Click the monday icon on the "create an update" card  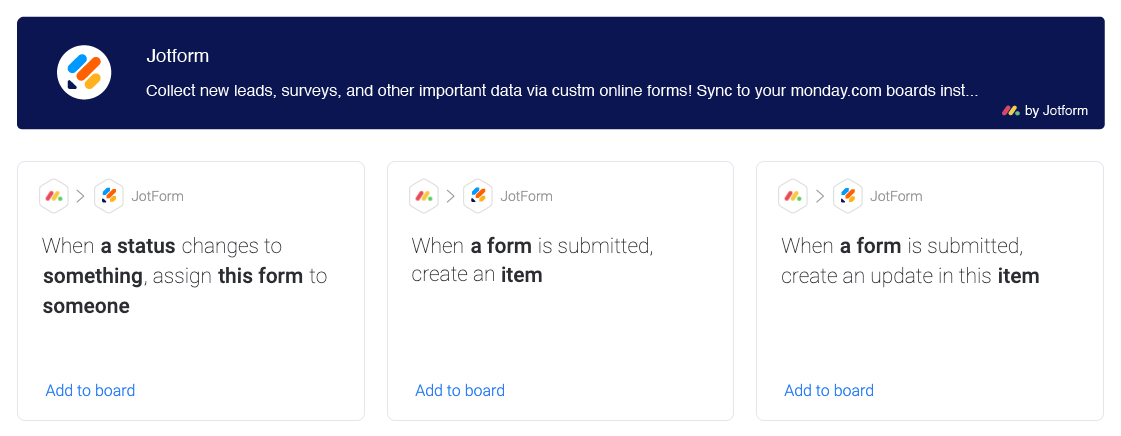793,196
